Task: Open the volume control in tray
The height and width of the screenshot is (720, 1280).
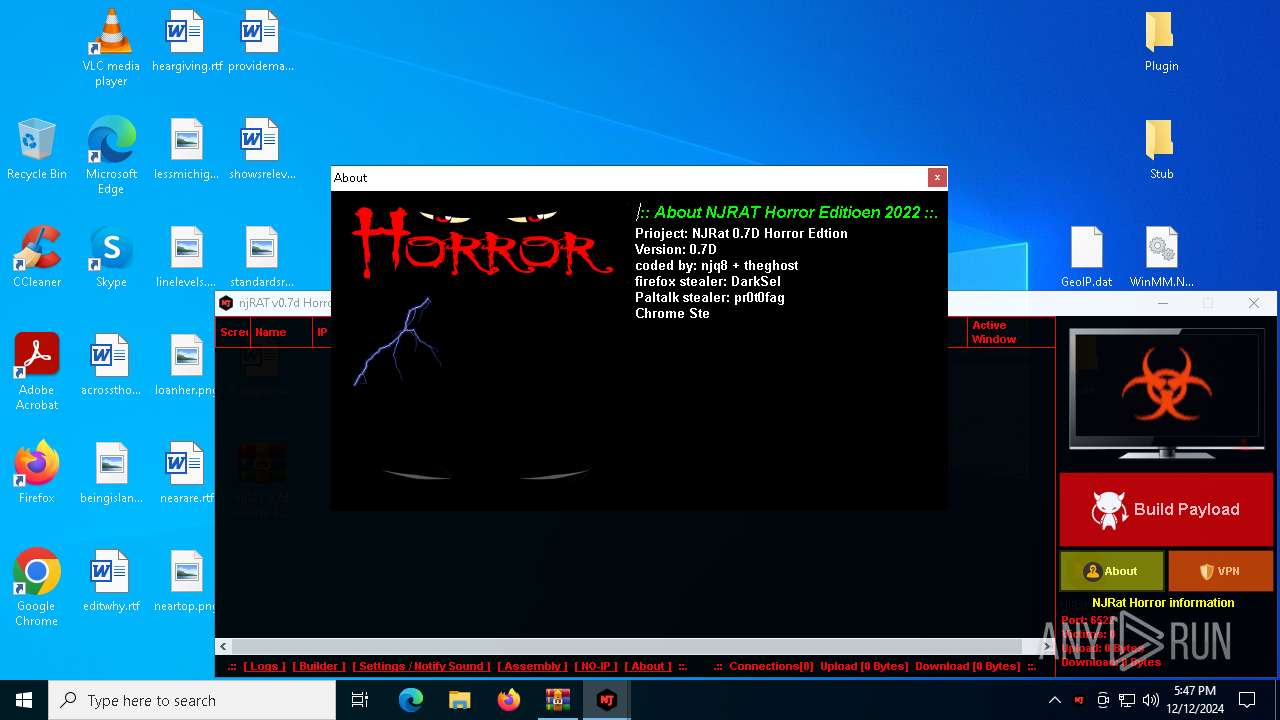Action: coord(1151,700)
